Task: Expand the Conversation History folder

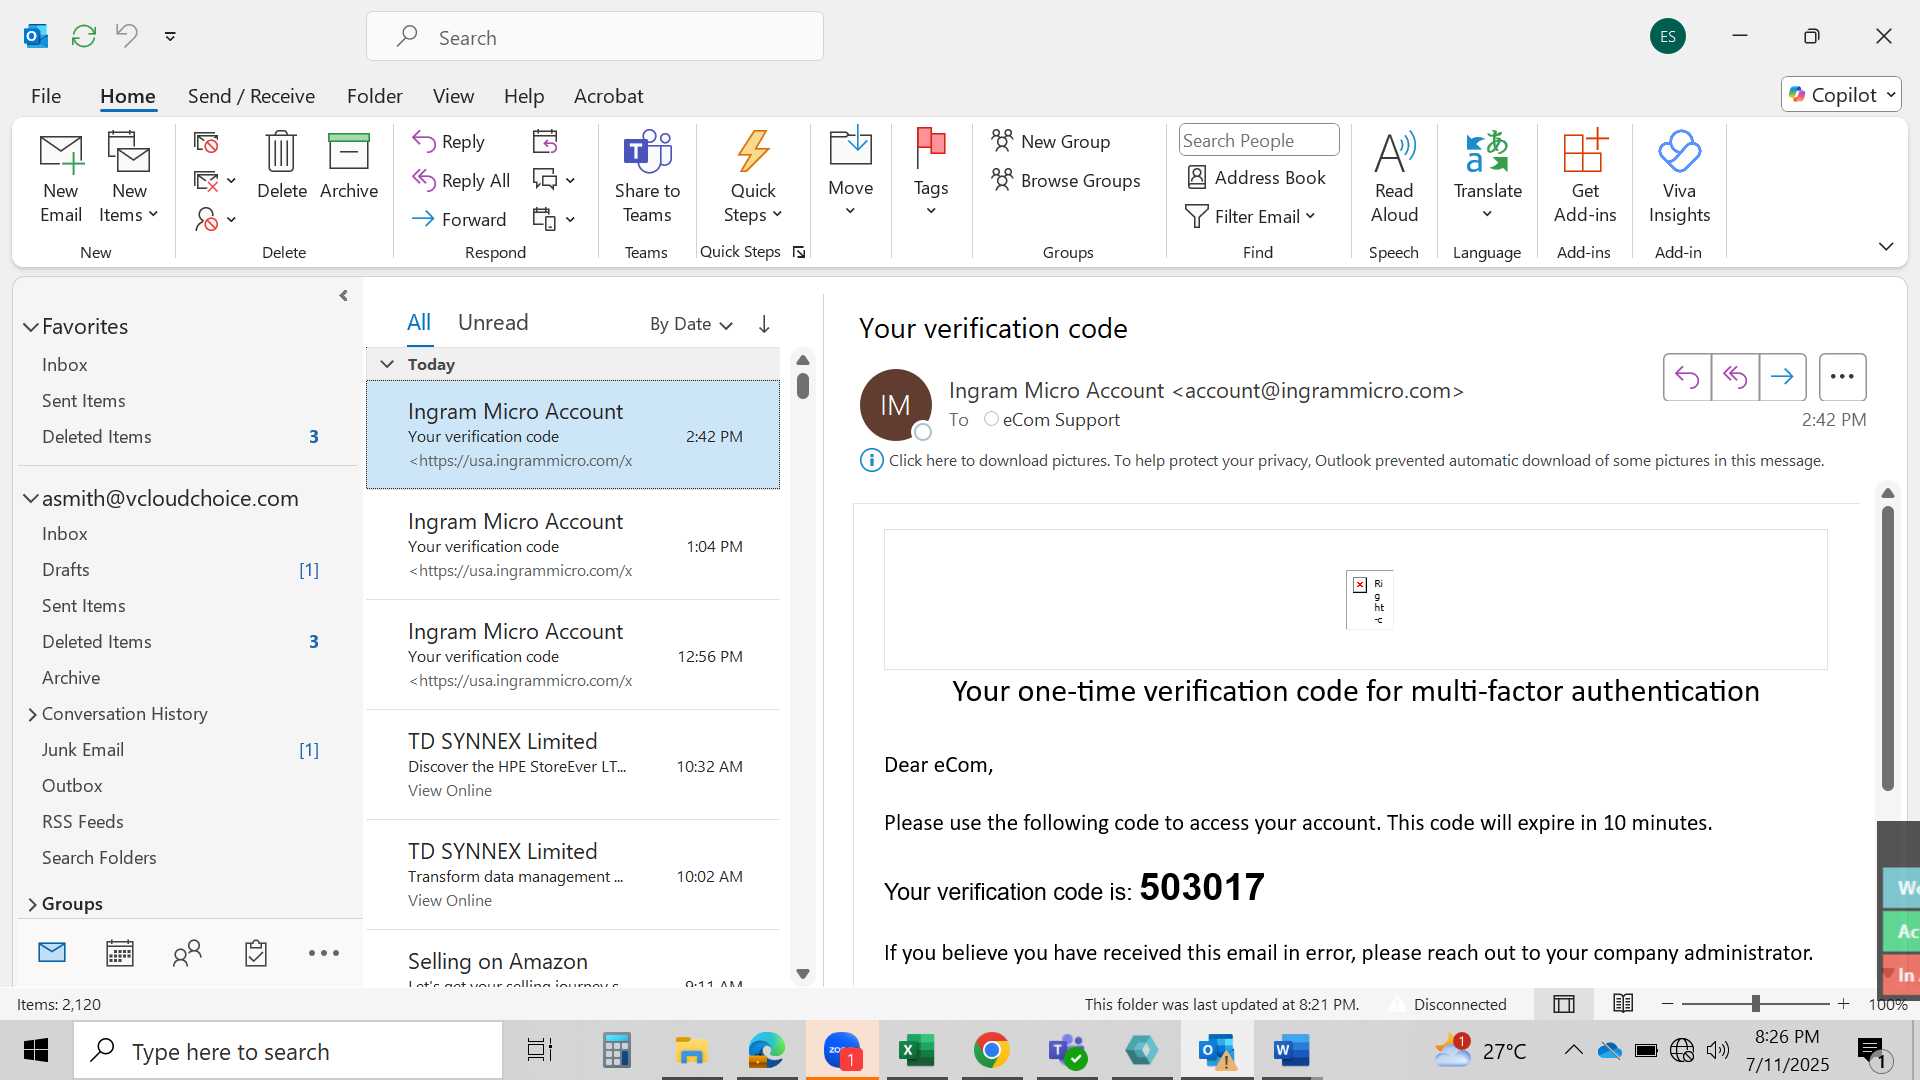Action: [x=32, y=714]
